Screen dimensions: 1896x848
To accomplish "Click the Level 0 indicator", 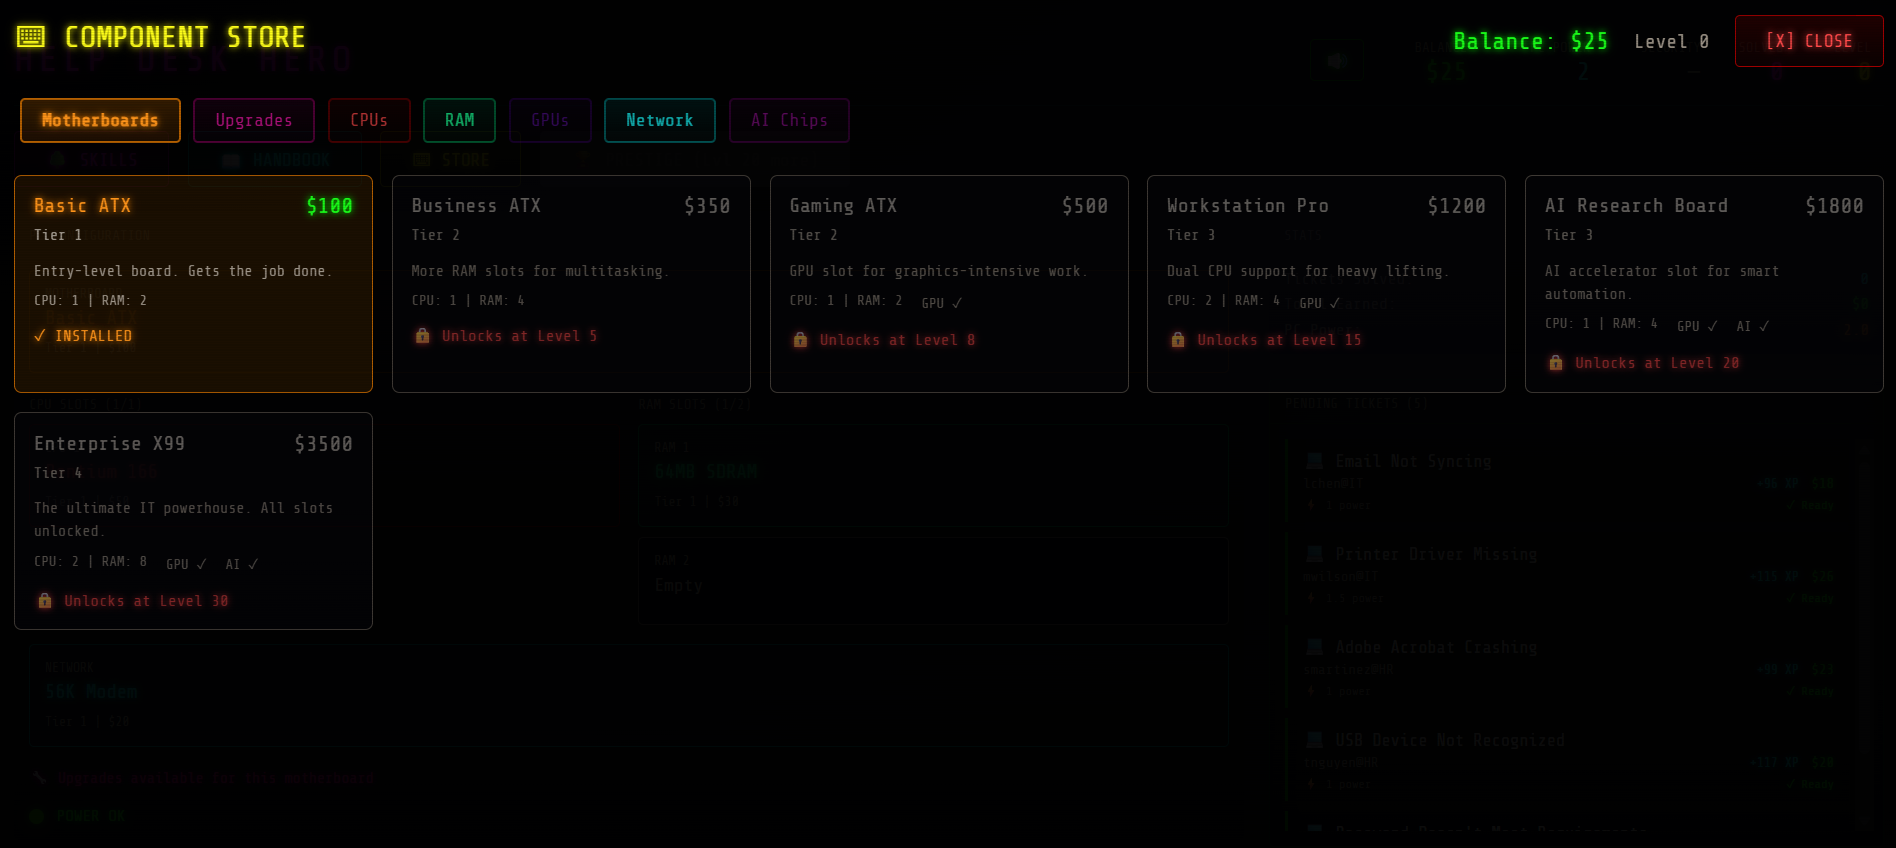I will coord(1671,41).
